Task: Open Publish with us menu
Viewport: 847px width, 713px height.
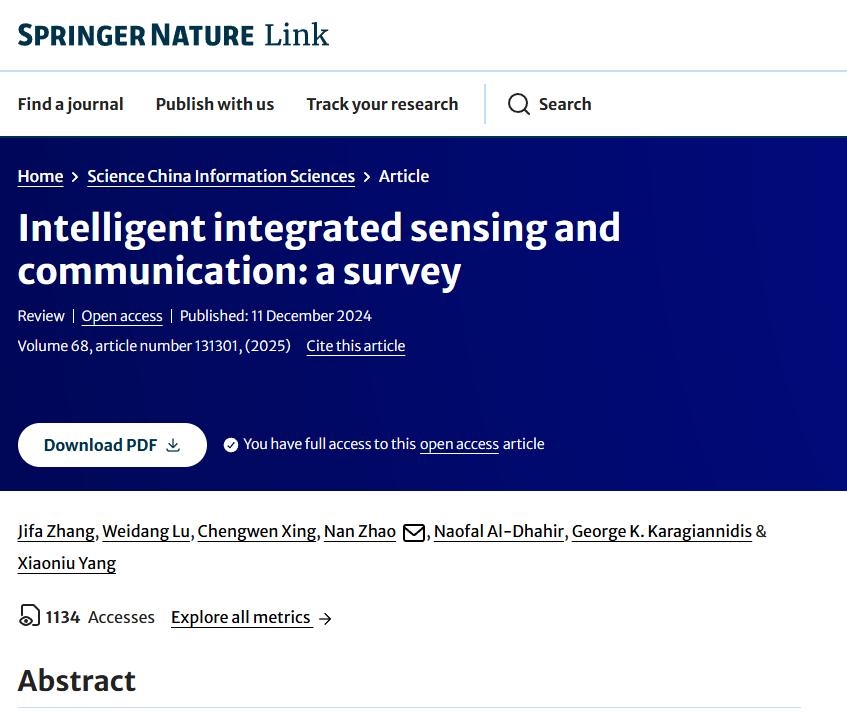Action: (x=215, y=104)
